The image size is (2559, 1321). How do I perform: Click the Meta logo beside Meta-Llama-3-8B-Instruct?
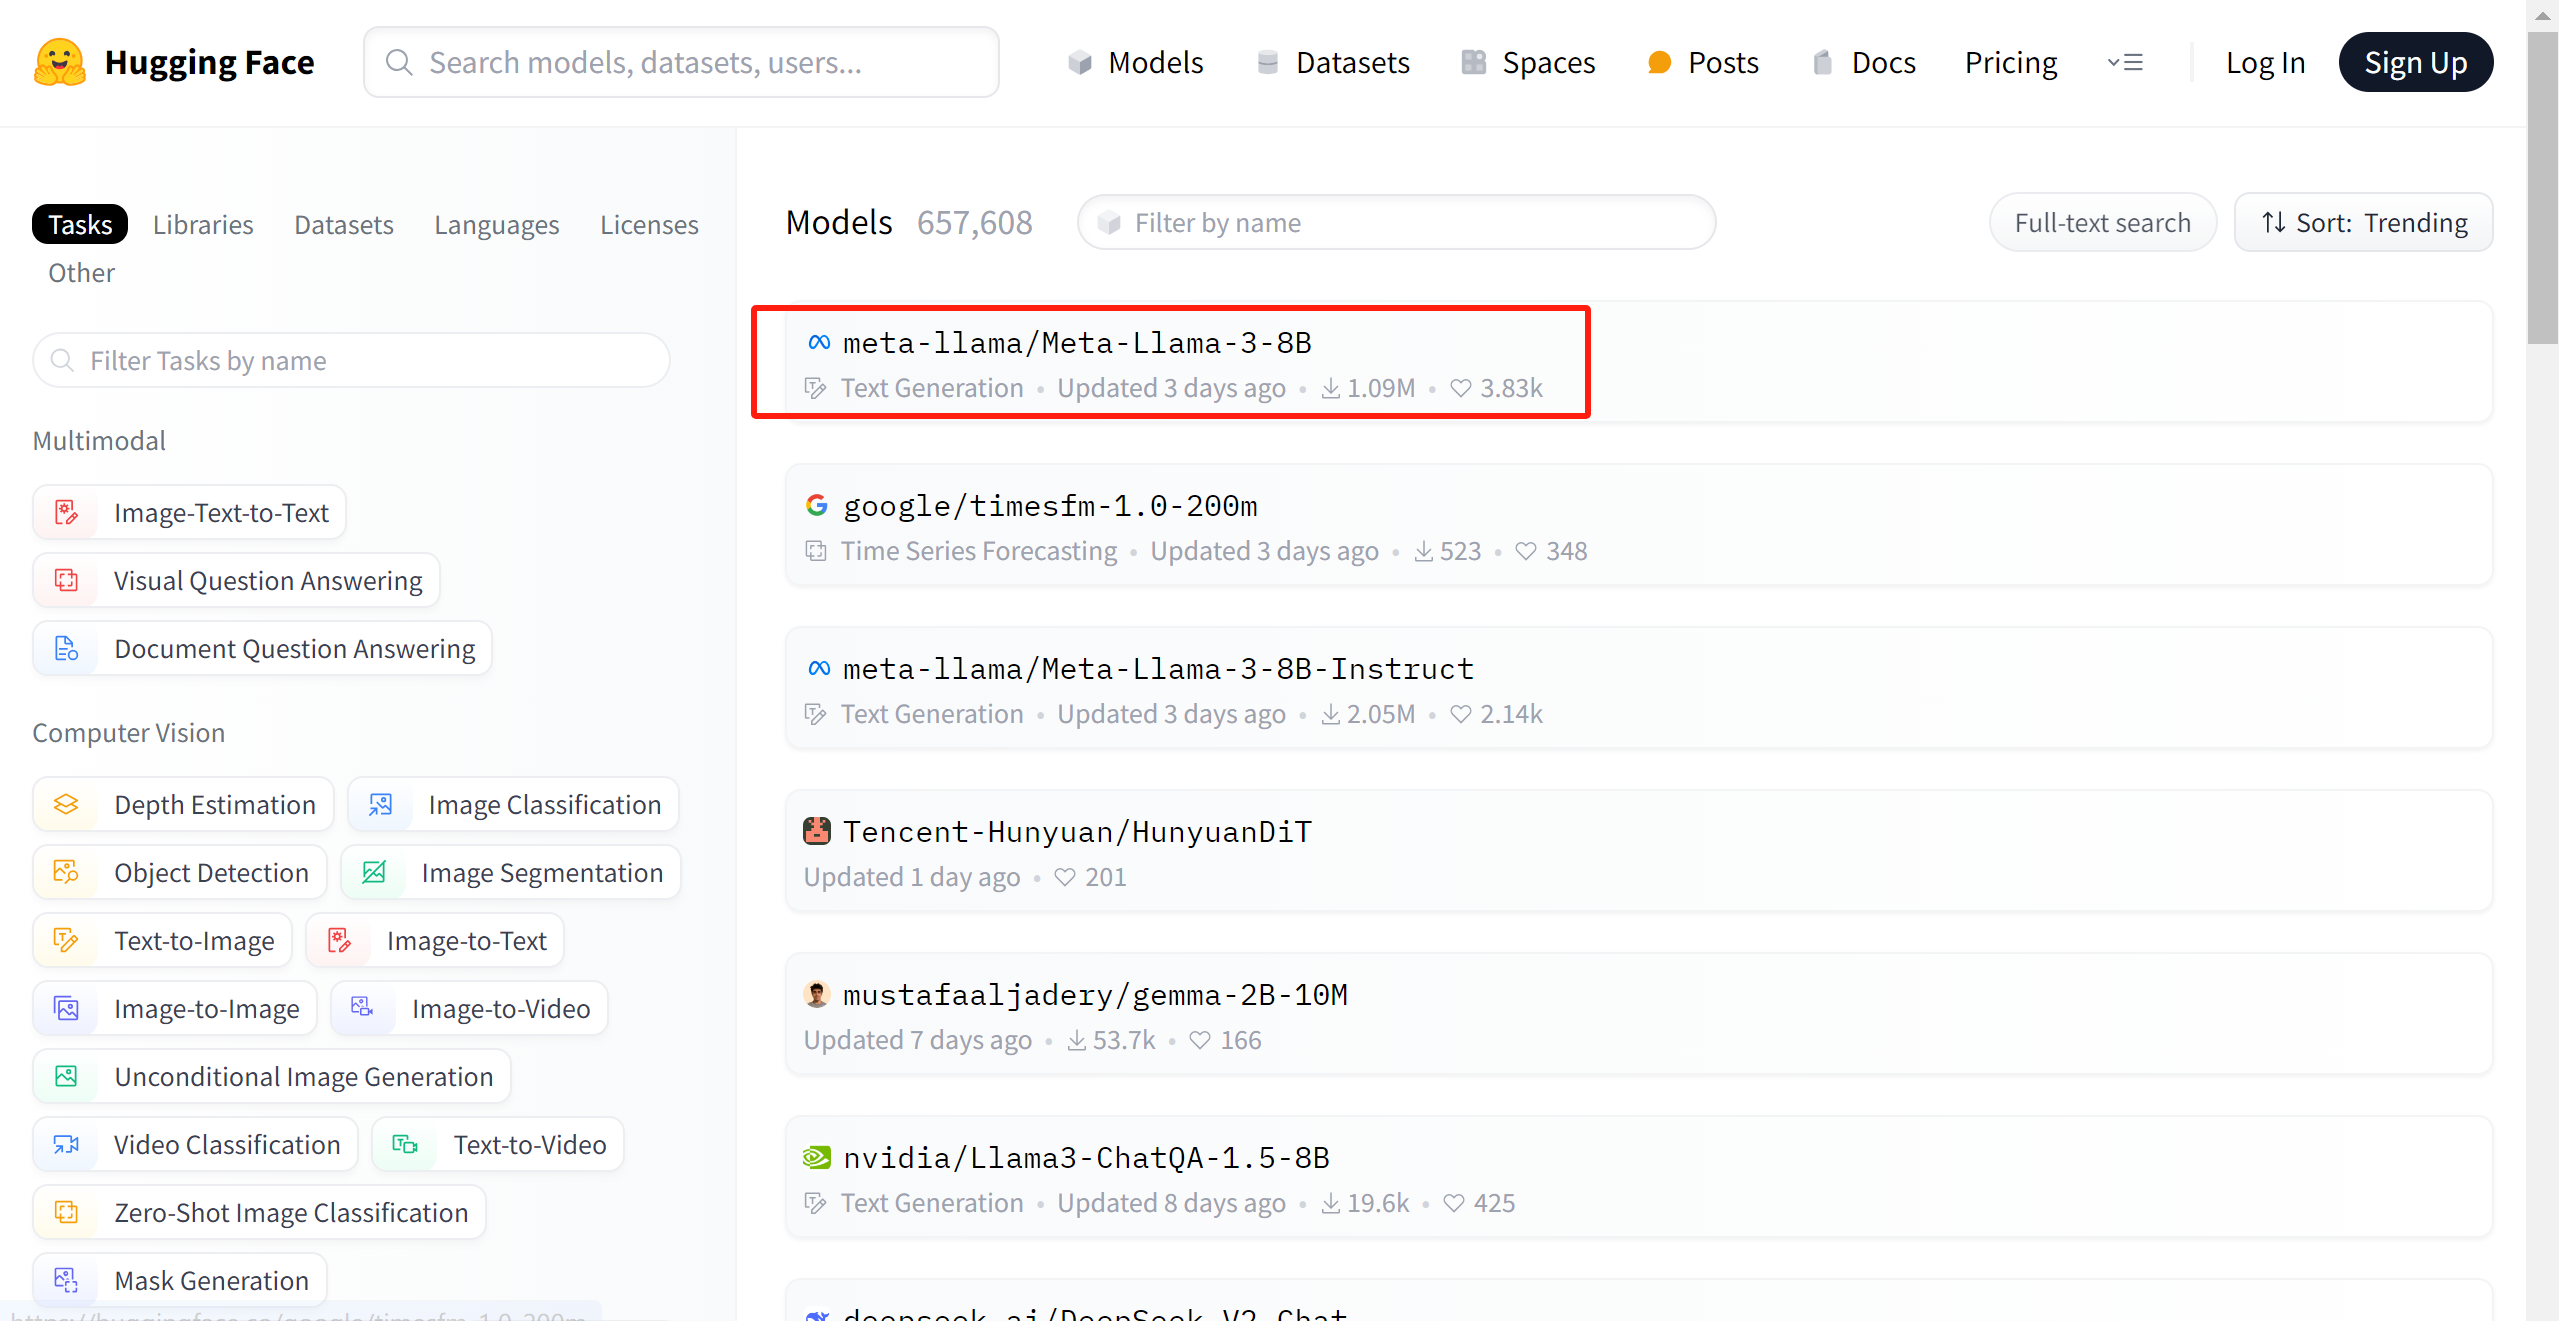(x=818, y=669)
